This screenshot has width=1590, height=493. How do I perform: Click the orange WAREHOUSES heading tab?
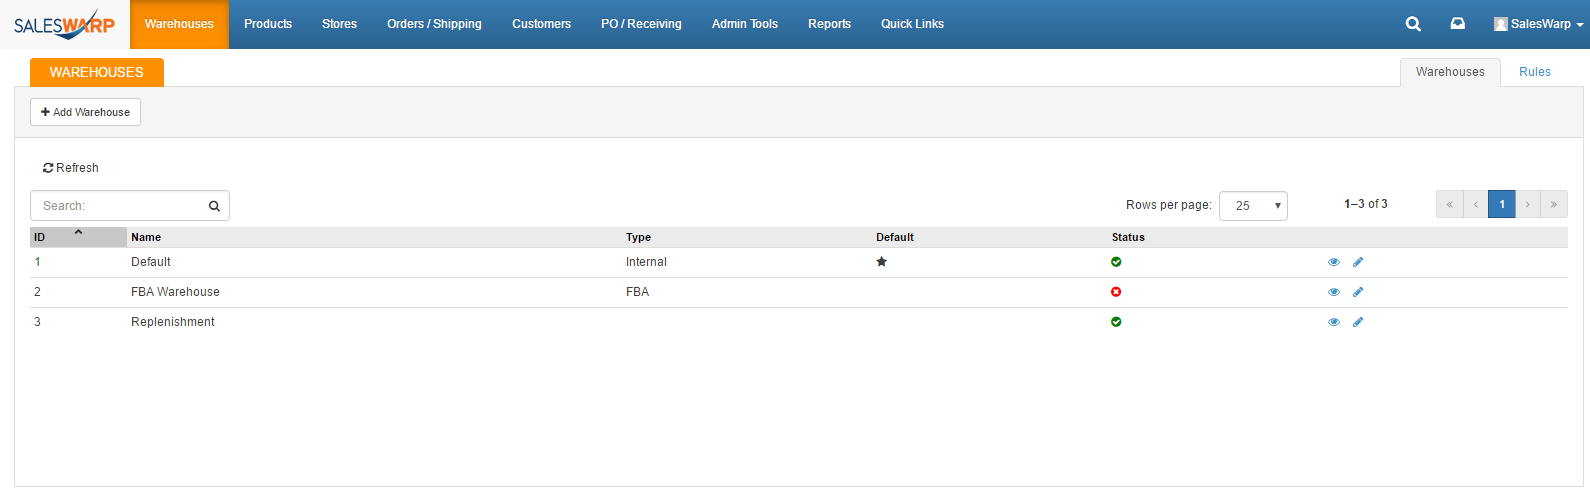tap(97, 72)
